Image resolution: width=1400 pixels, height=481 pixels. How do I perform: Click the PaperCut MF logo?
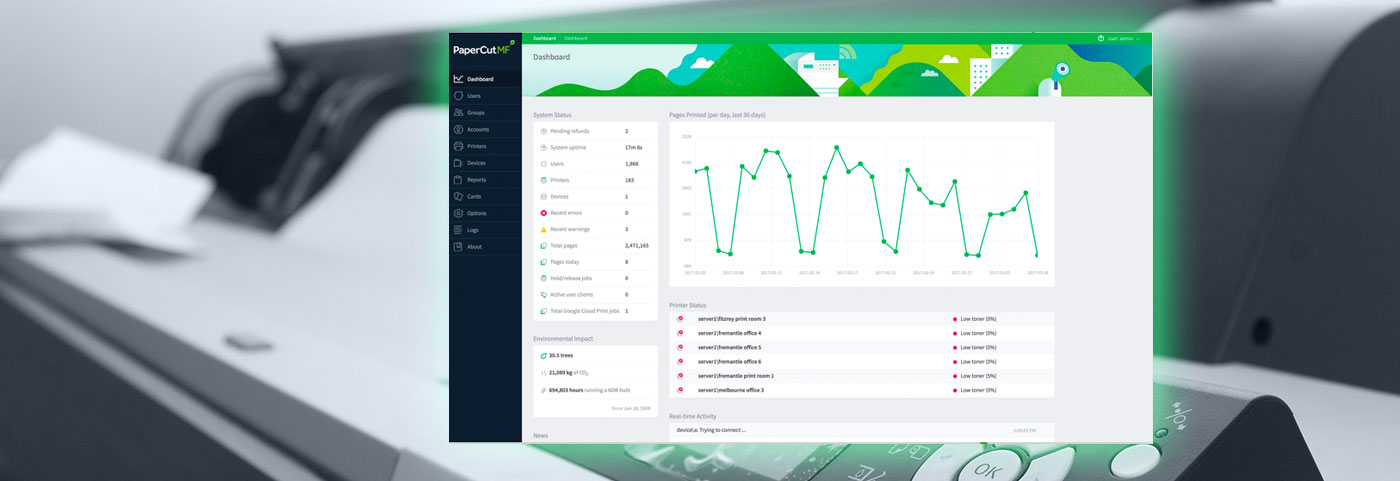482,50
